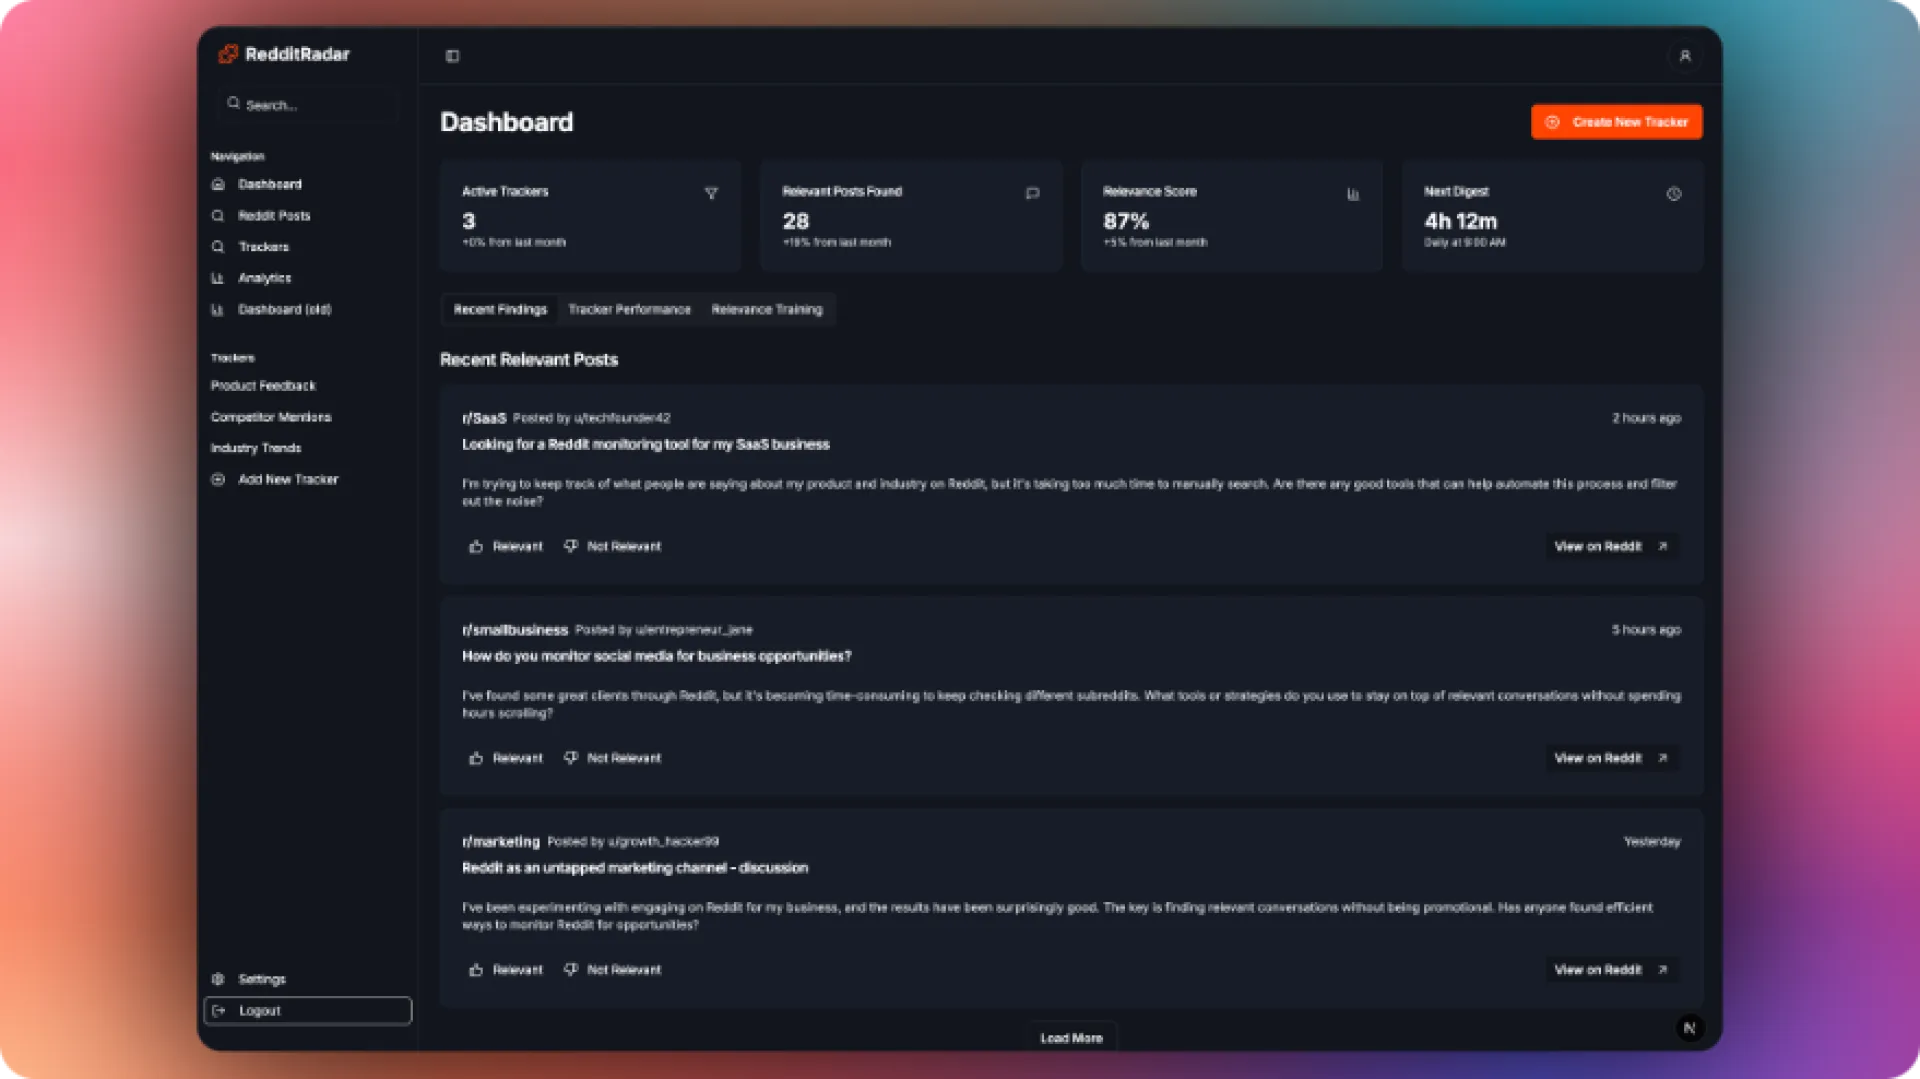1920x1079 pixels.
Task: Click Logout in the sidebar
Action: (x=307, y=1011)
